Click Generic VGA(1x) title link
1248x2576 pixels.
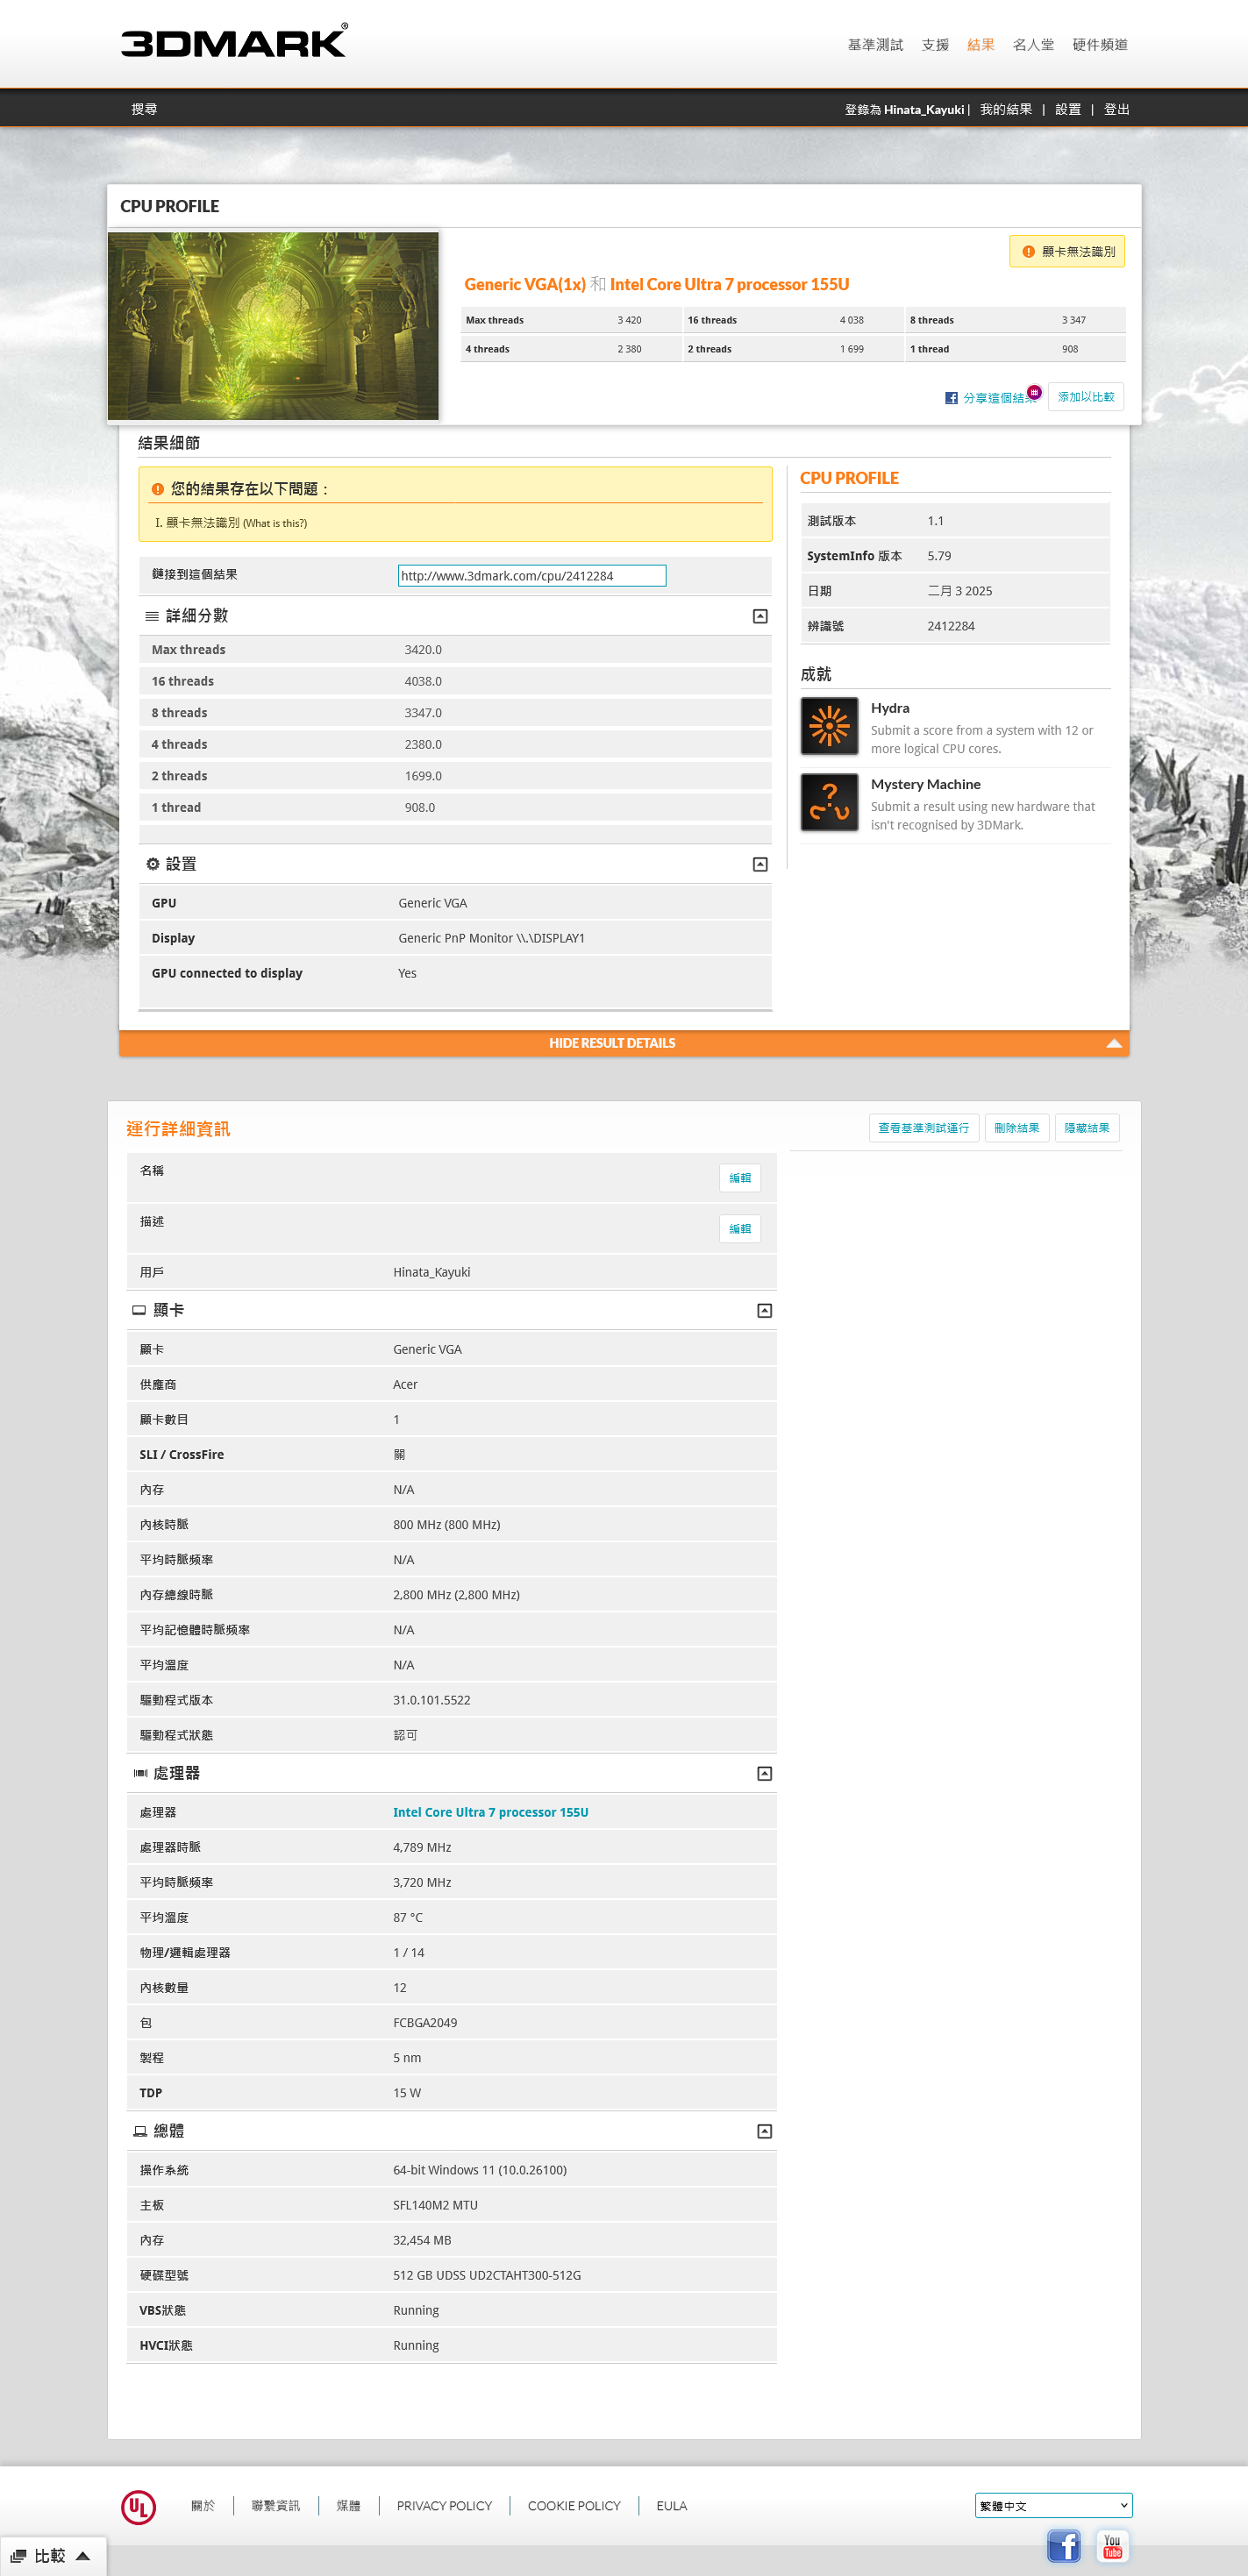(525, 284)
